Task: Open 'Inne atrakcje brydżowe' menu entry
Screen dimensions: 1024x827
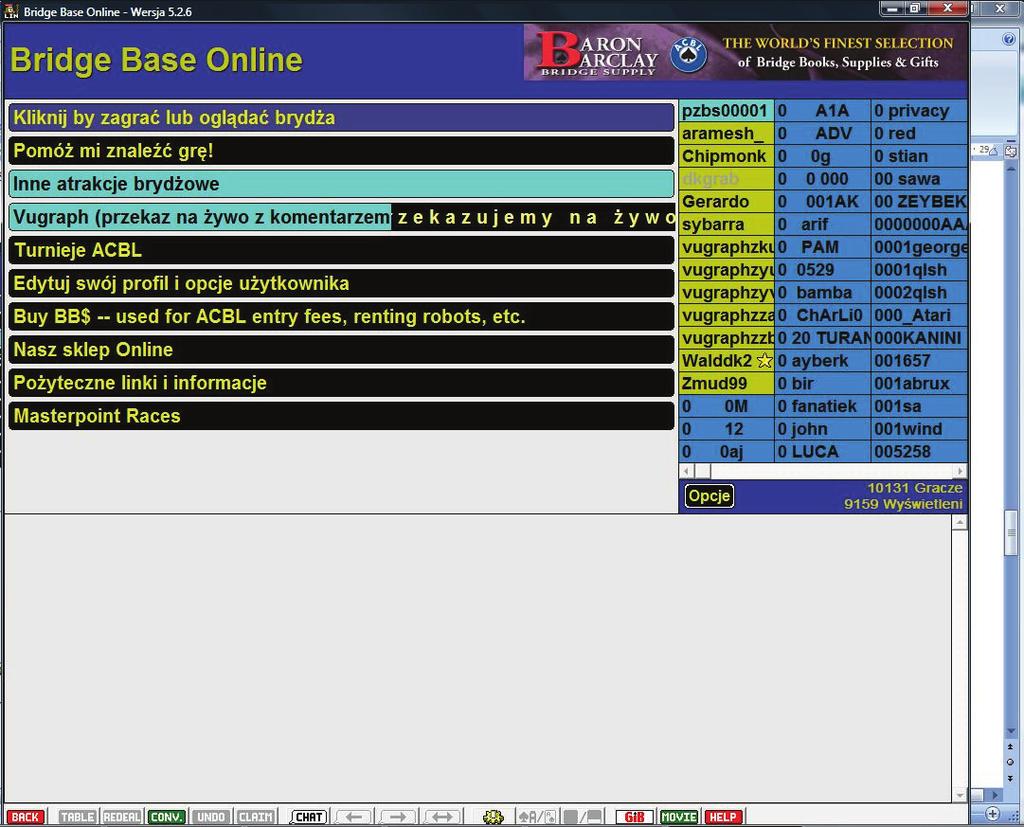Action: click(342, 184)
